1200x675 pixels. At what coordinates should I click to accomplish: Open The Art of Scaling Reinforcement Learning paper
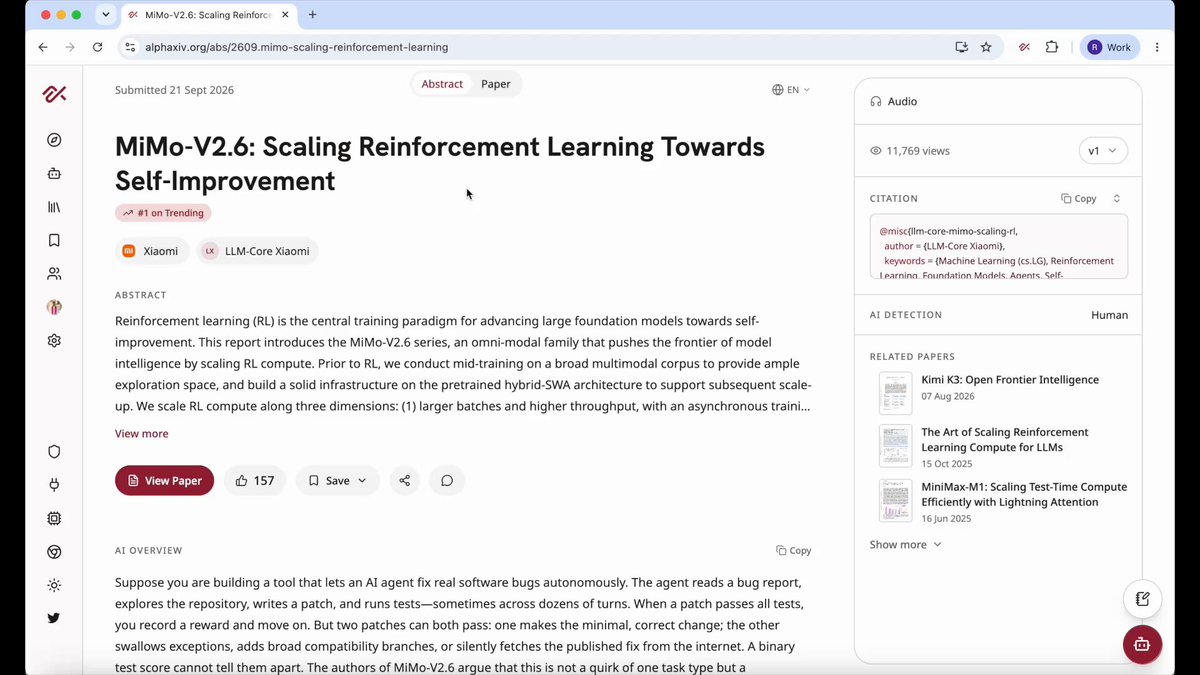pyautogui.click(x=1005, y=440)
